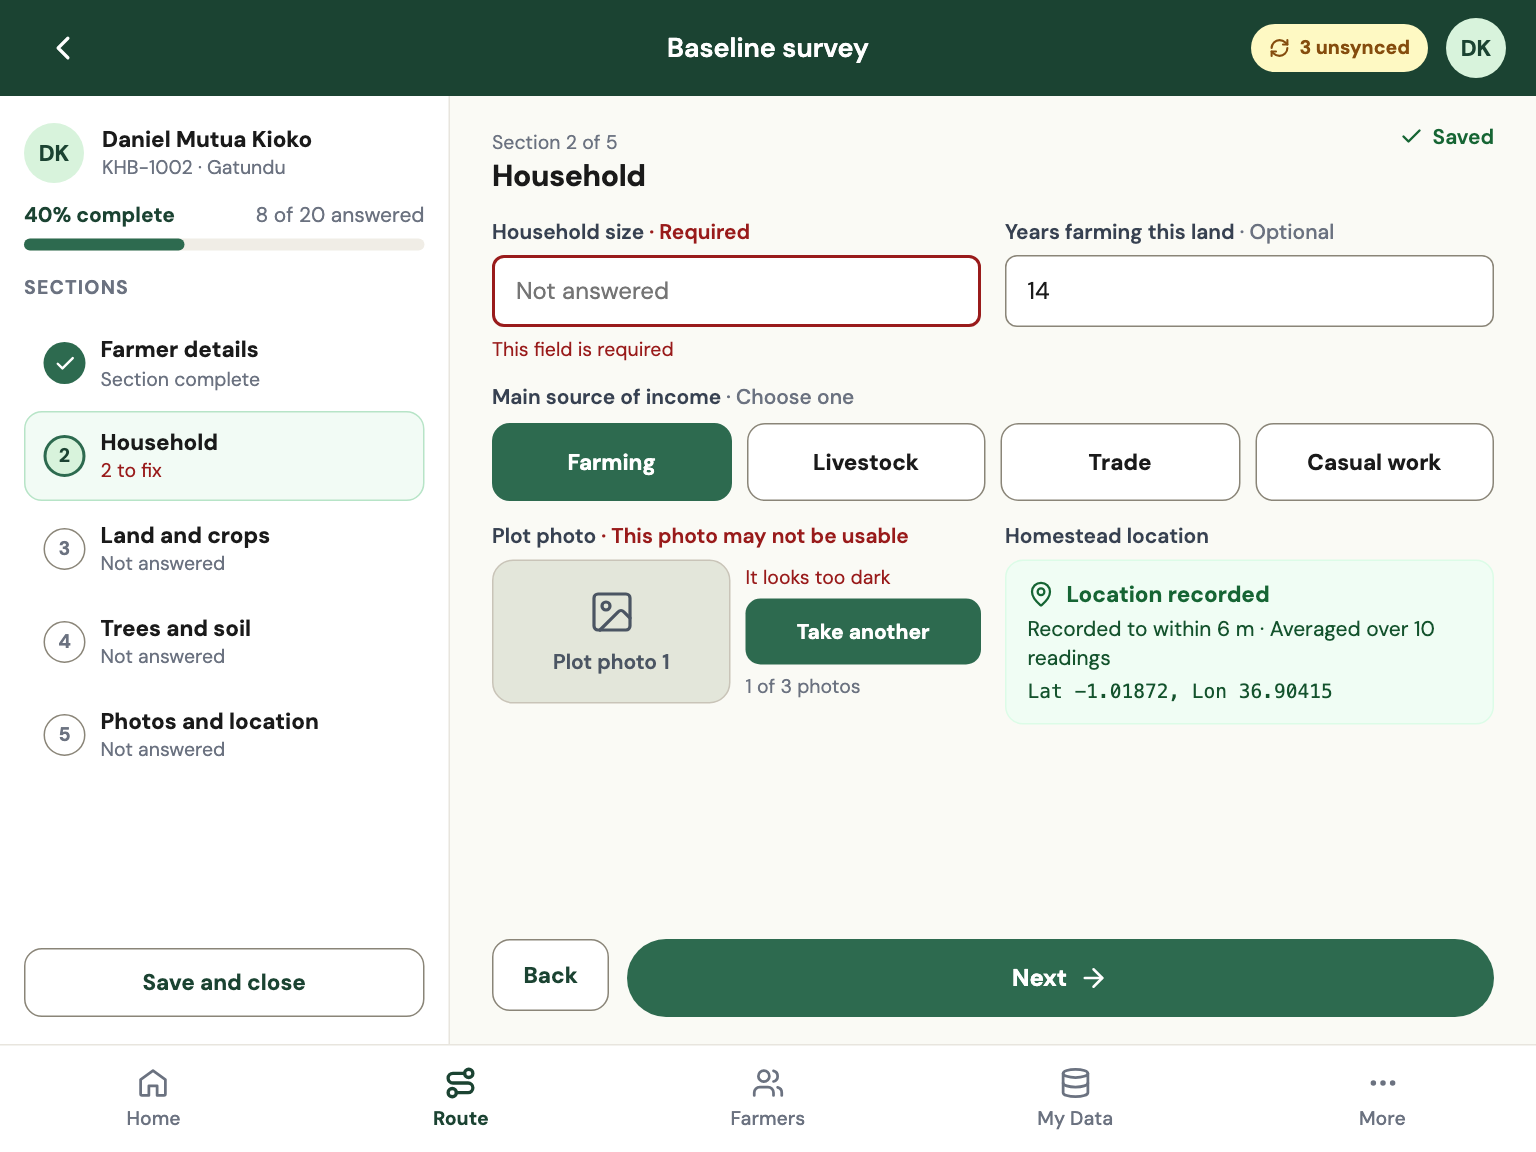
Task: Tap the 3 unsynced badge label
Action: [1354, 48]
